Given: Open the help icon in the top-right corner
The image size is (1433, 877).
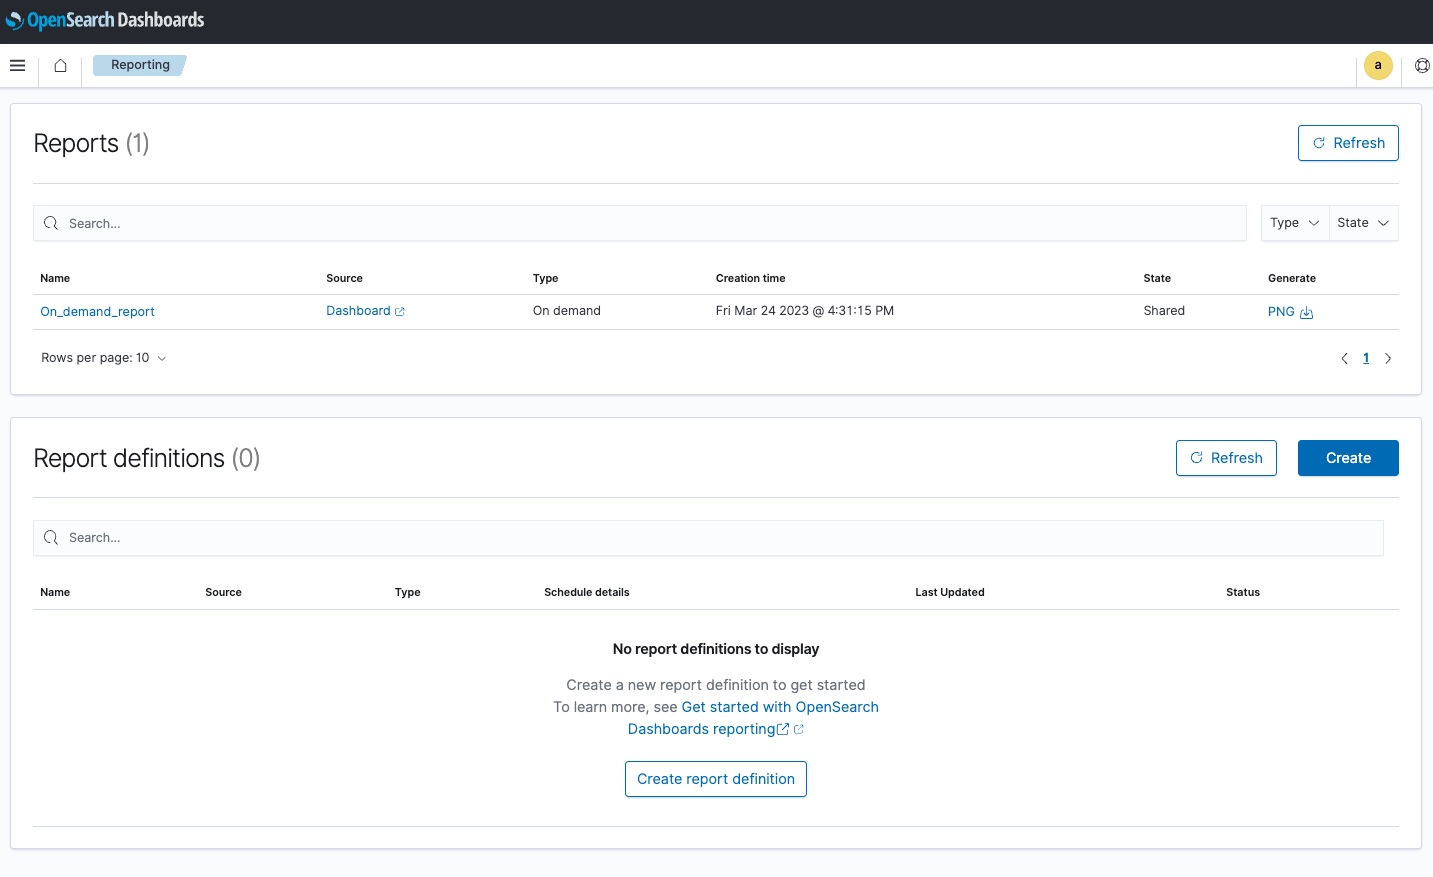Looking at the screenshot, I should [1422, 65].
